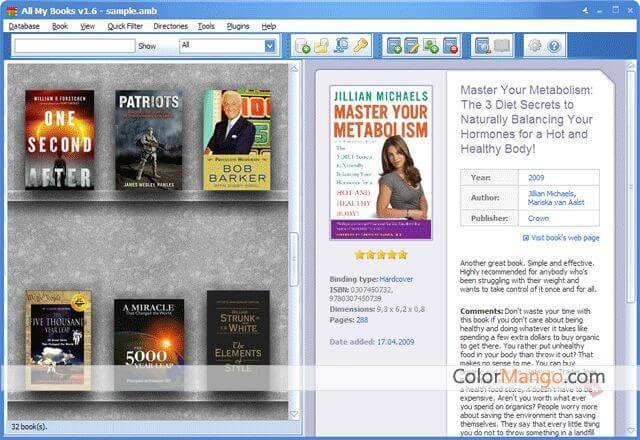Click the pages link 288
This screenshot has height=440, width=640.
click(362, 320)
